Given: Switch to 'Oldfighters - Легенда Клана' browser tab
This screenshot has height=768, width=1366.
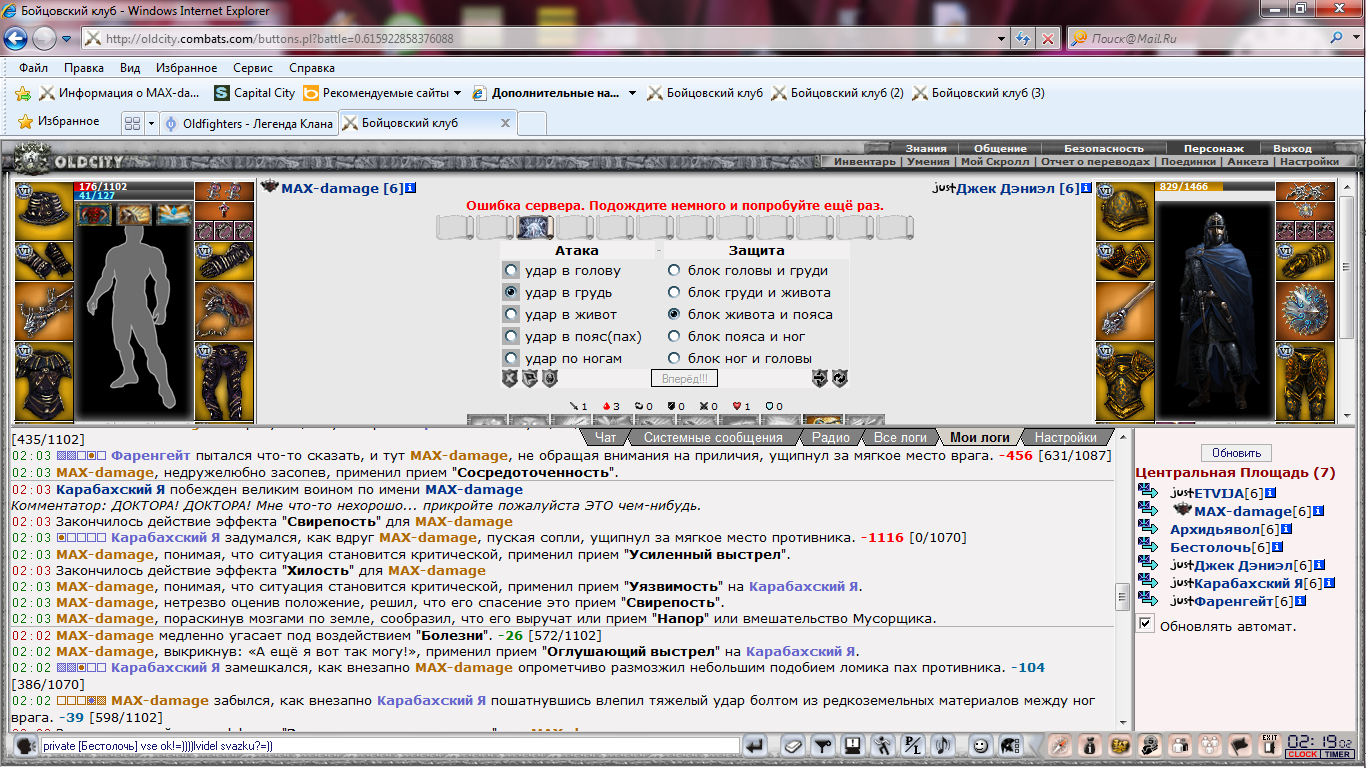Looking at the screenshot, I should click(247, 123).
